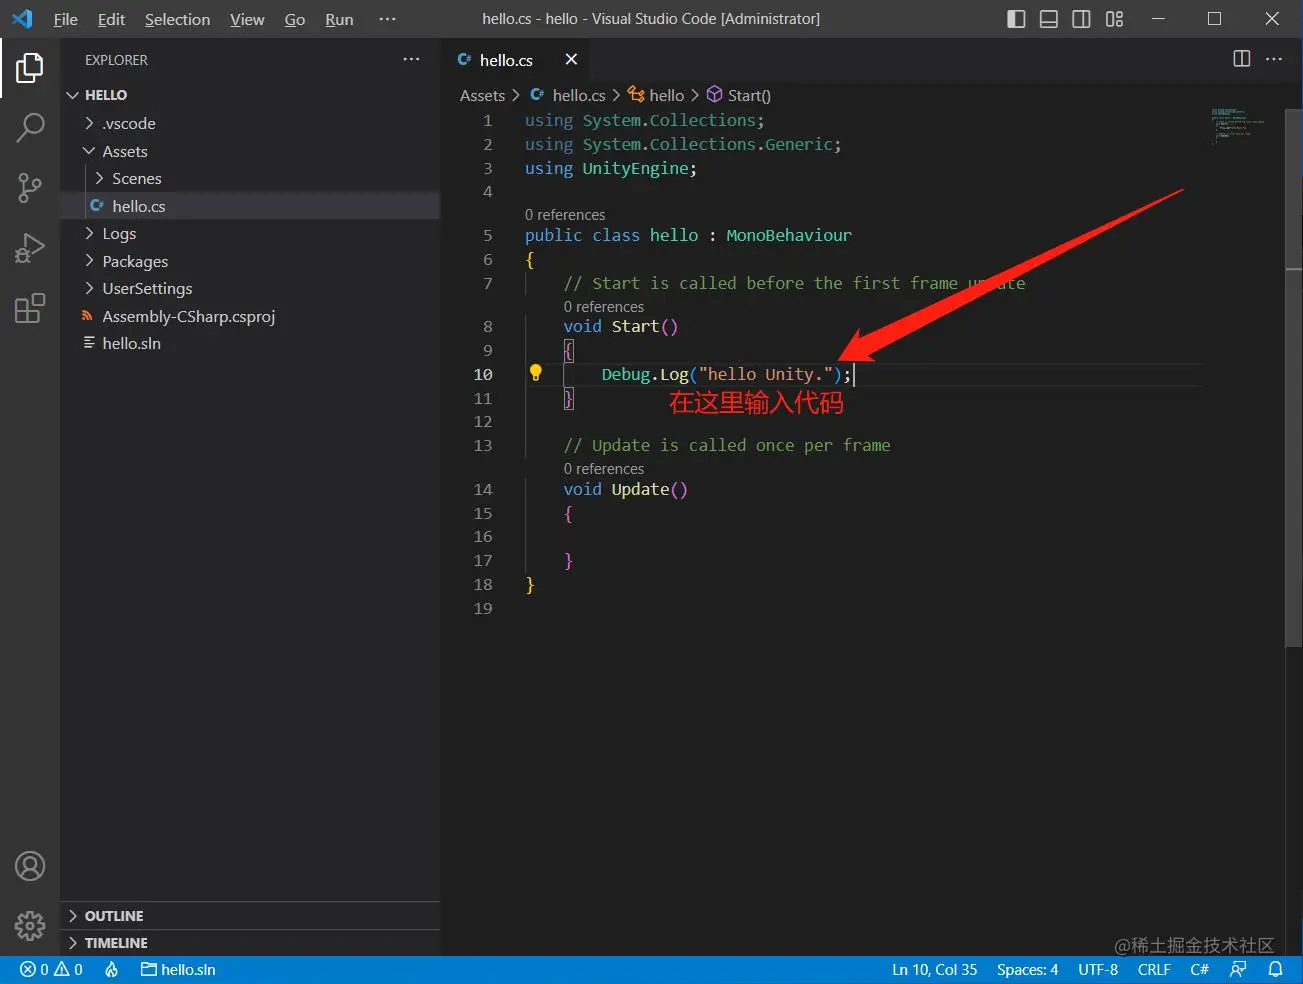Click the Accounts icon

pyautogui.click(x=30, y=866)
